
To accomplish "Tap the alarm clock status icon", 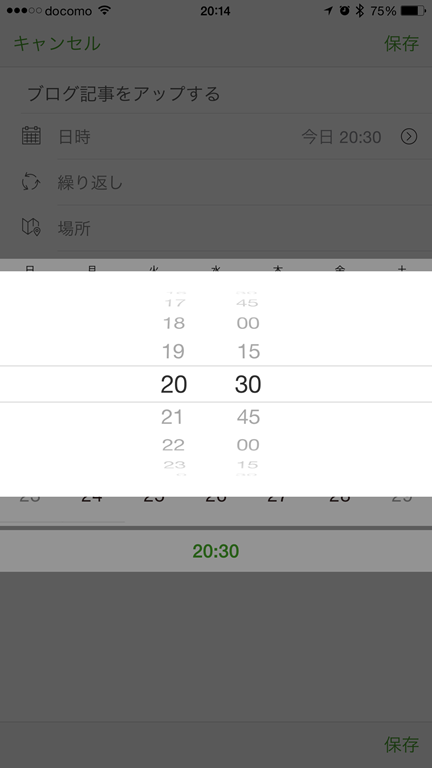I will pos(345,11).
